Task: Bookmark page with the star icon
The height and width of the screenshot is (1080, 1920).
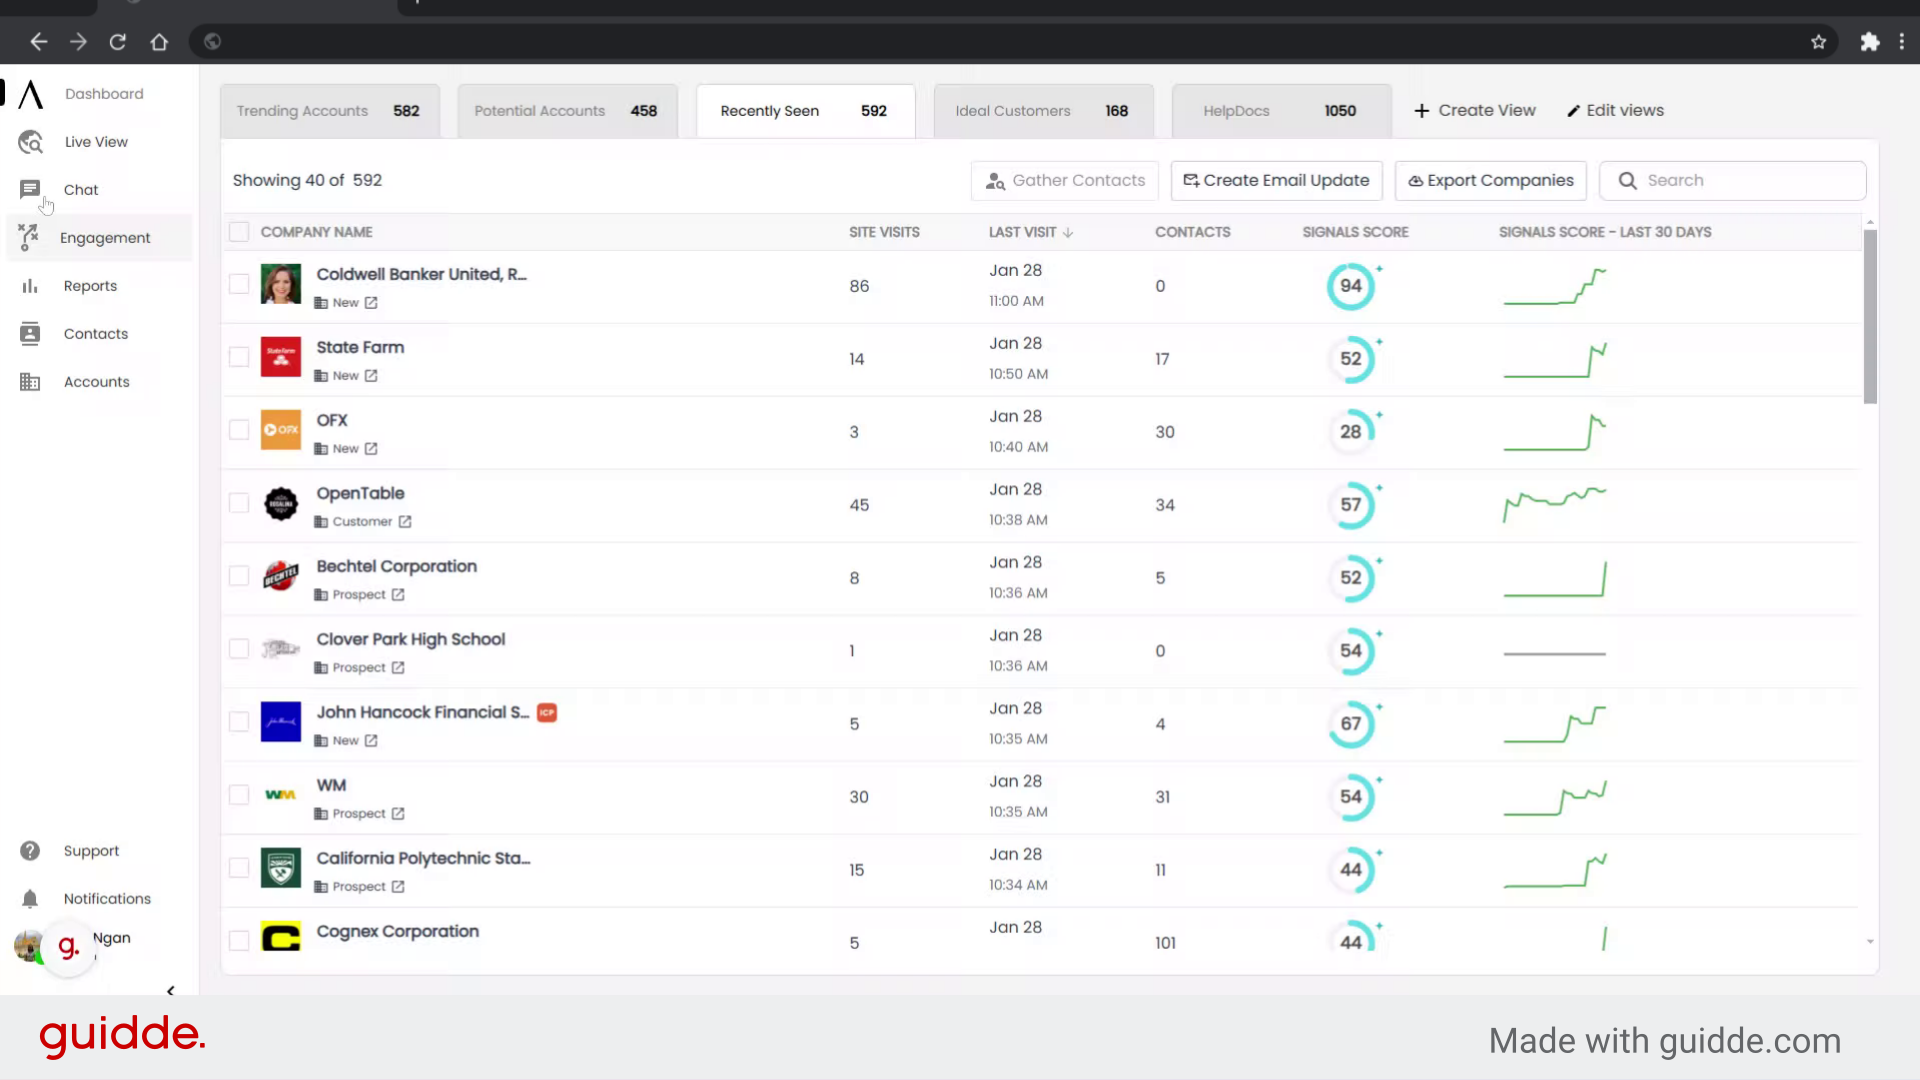Action: point(1818,42)
